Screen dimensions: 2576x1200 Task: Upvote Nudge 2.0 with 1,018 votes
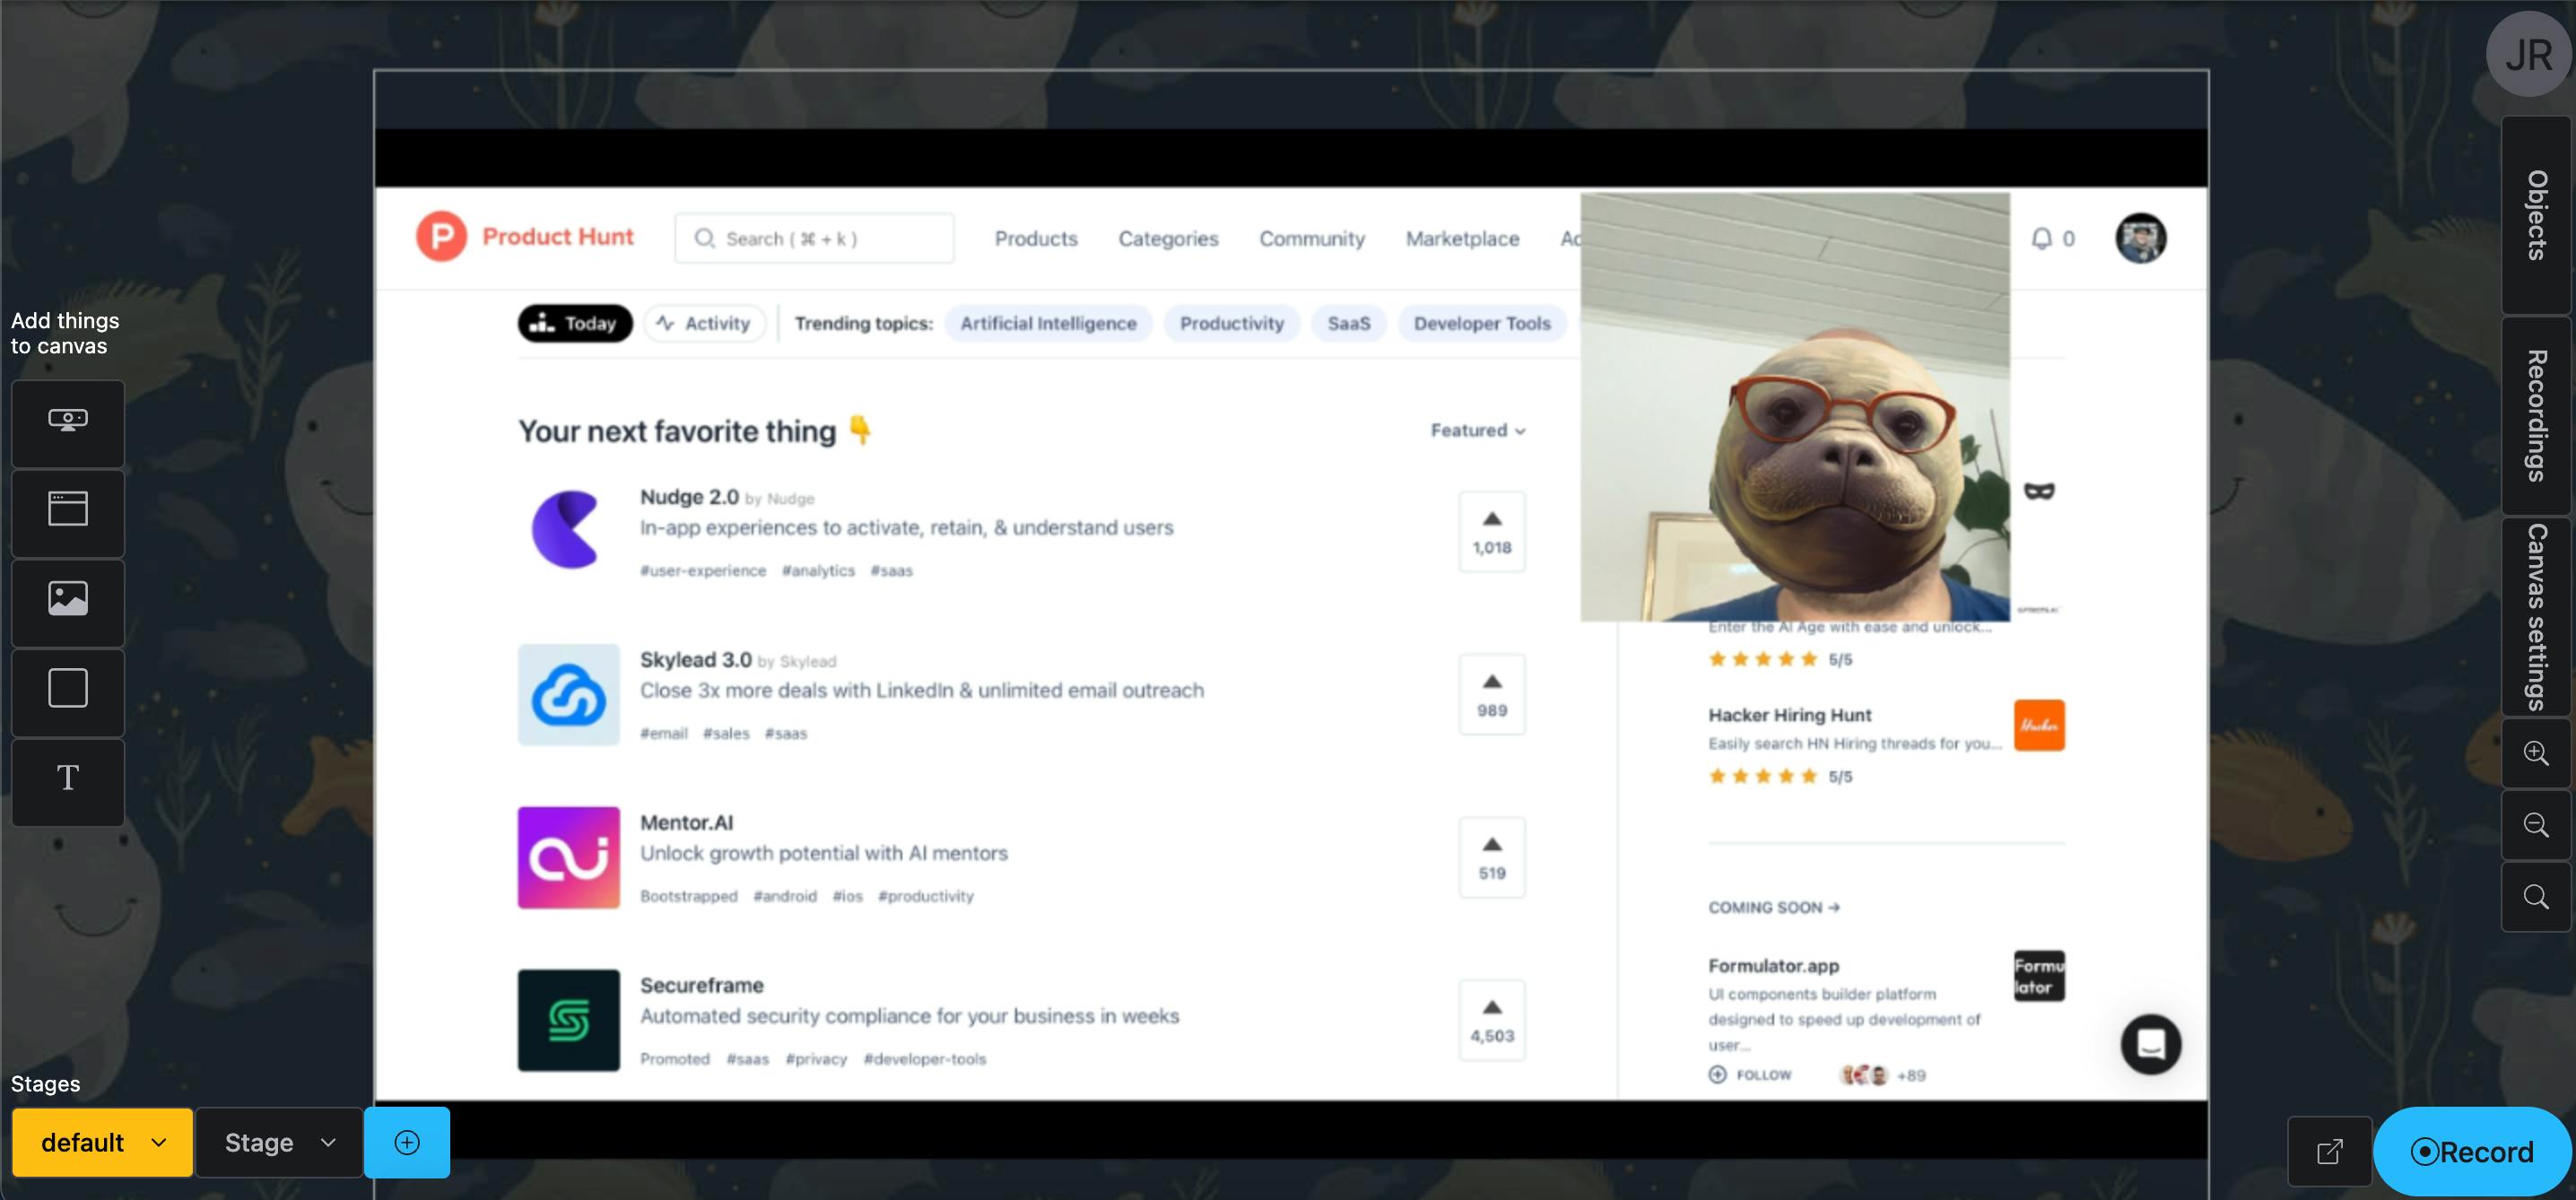coord(1492,531)
